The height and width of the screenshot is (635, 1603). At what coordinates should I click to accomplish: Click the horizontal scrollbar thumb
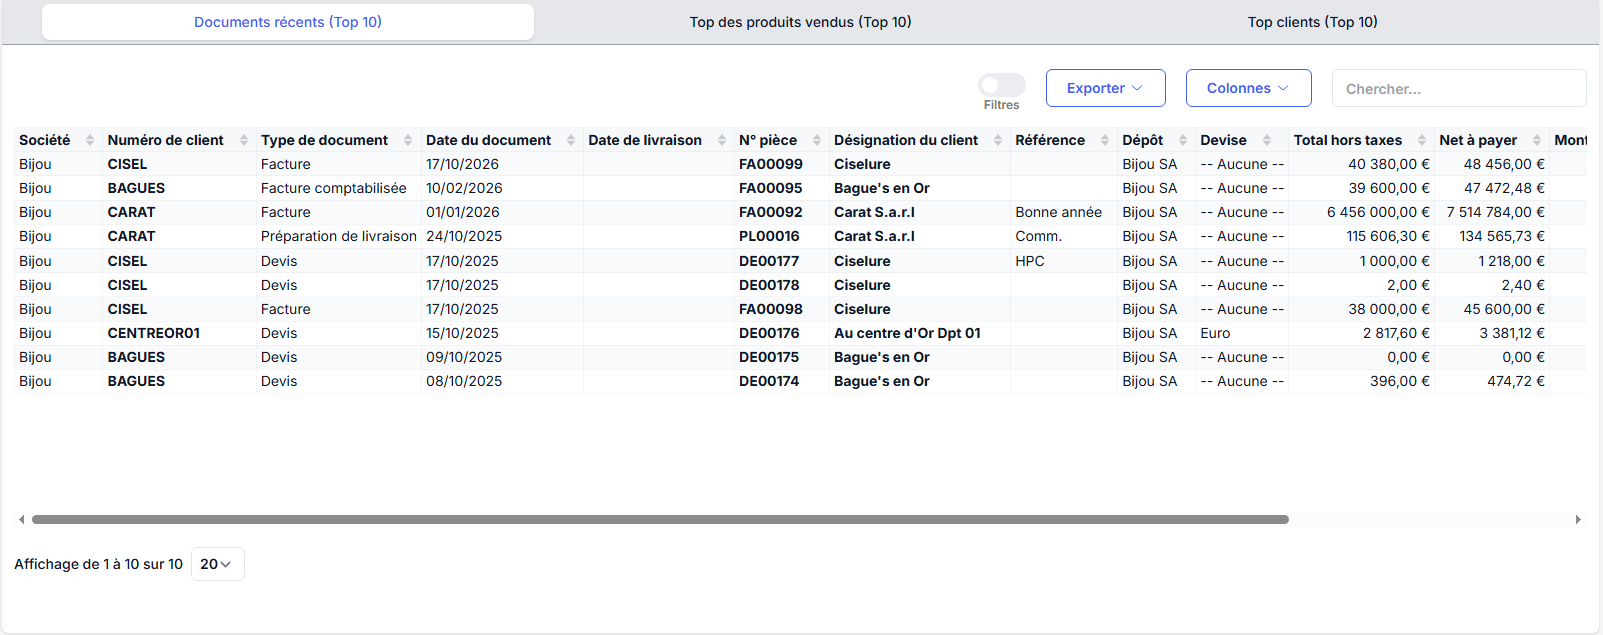[660, 520]
